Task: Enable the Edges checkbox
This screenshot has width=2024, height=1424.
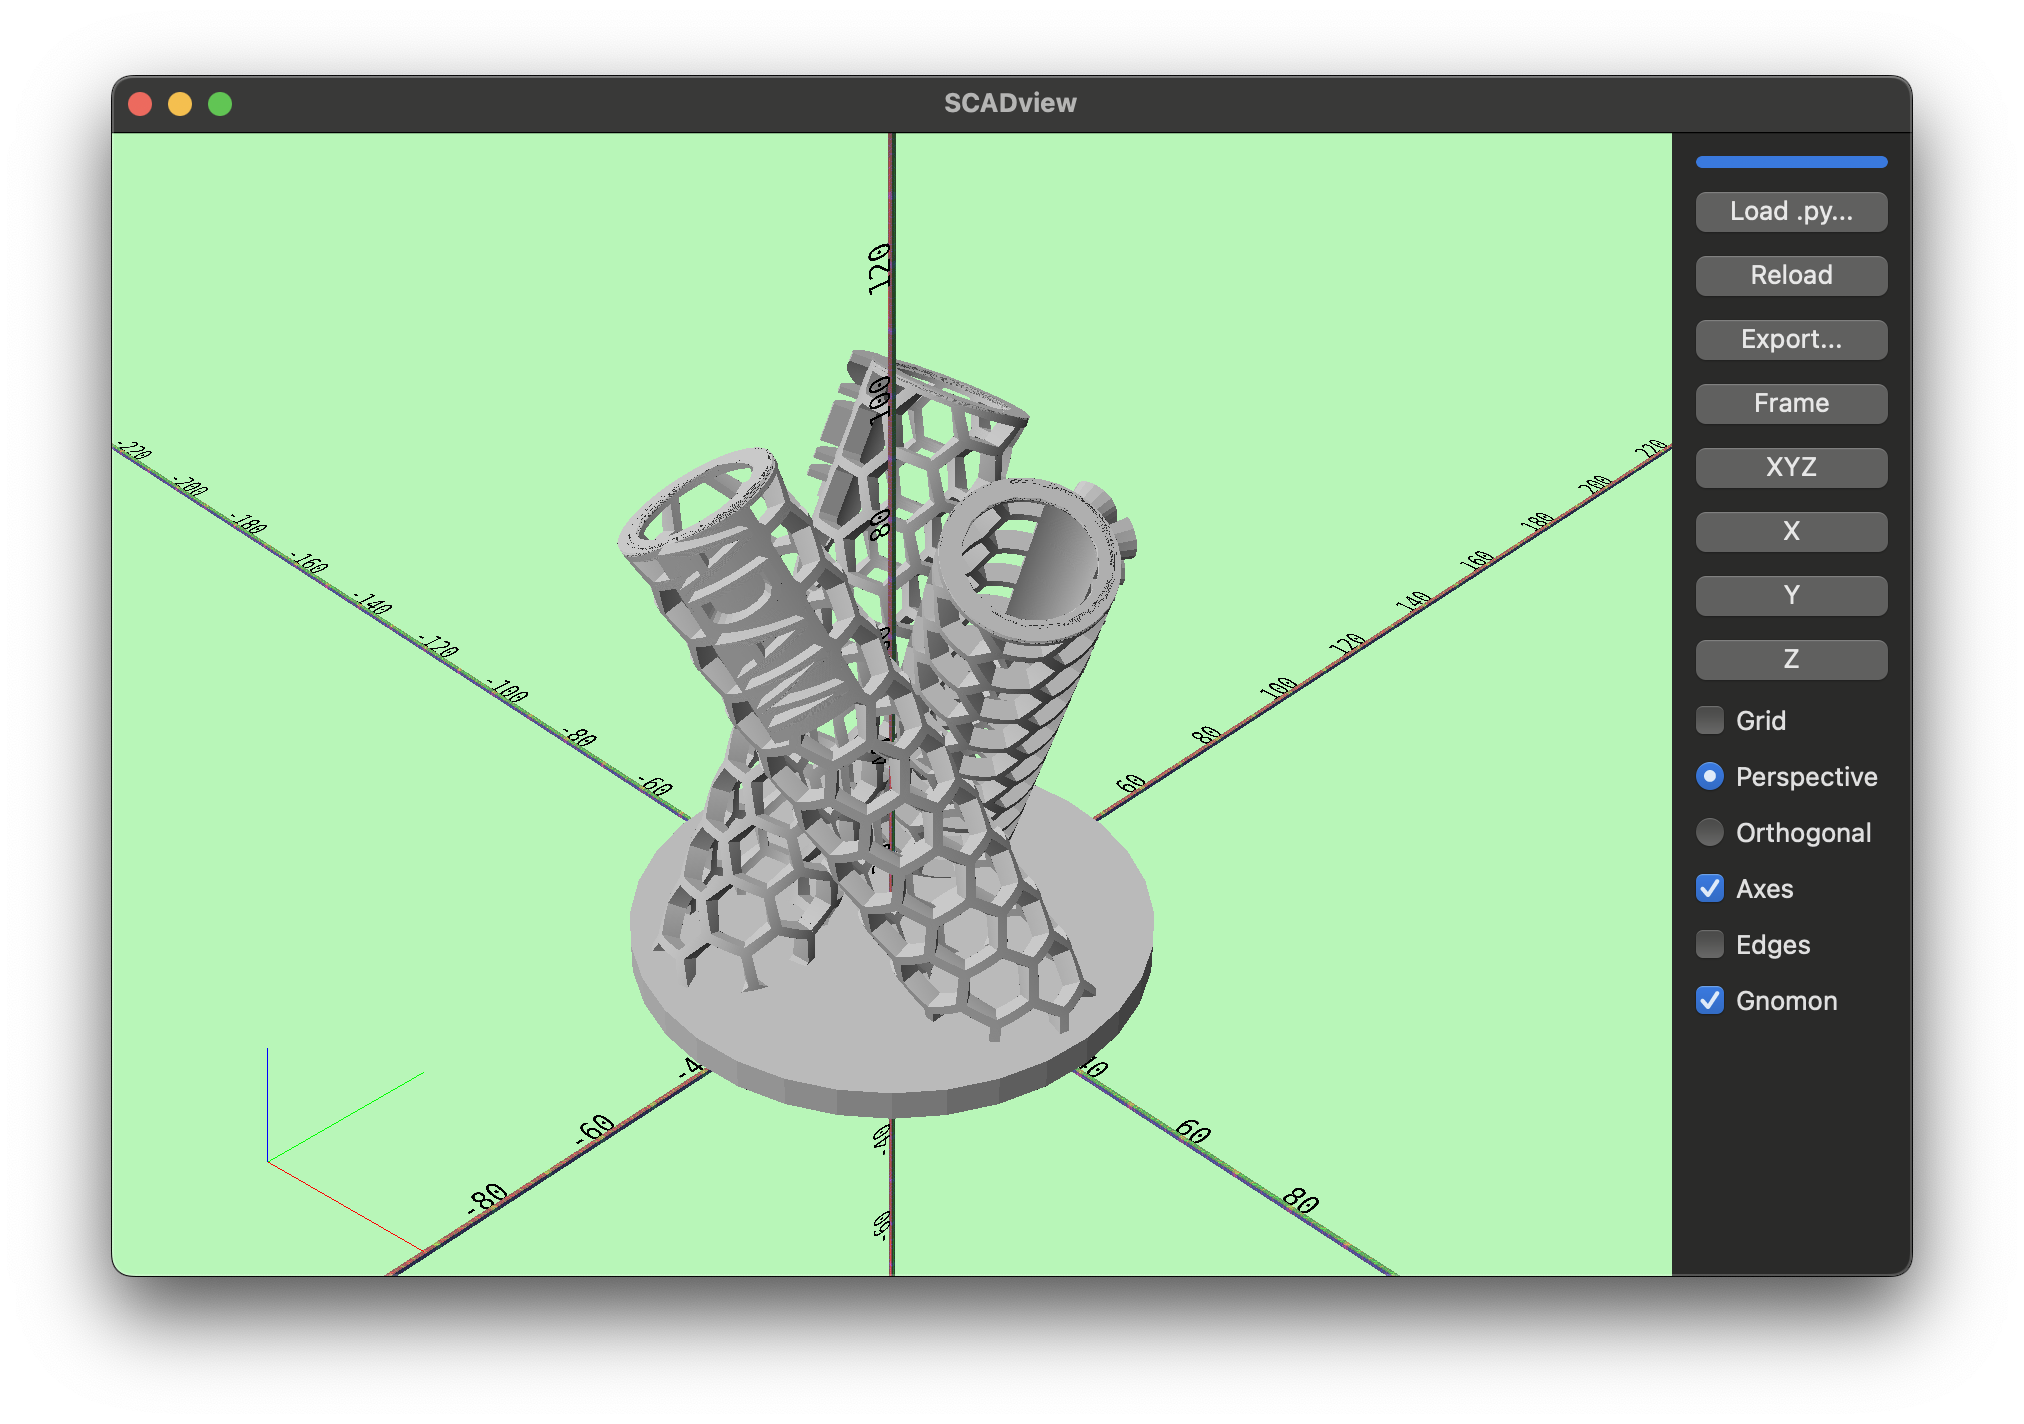Action: (x=1710, y=945)
